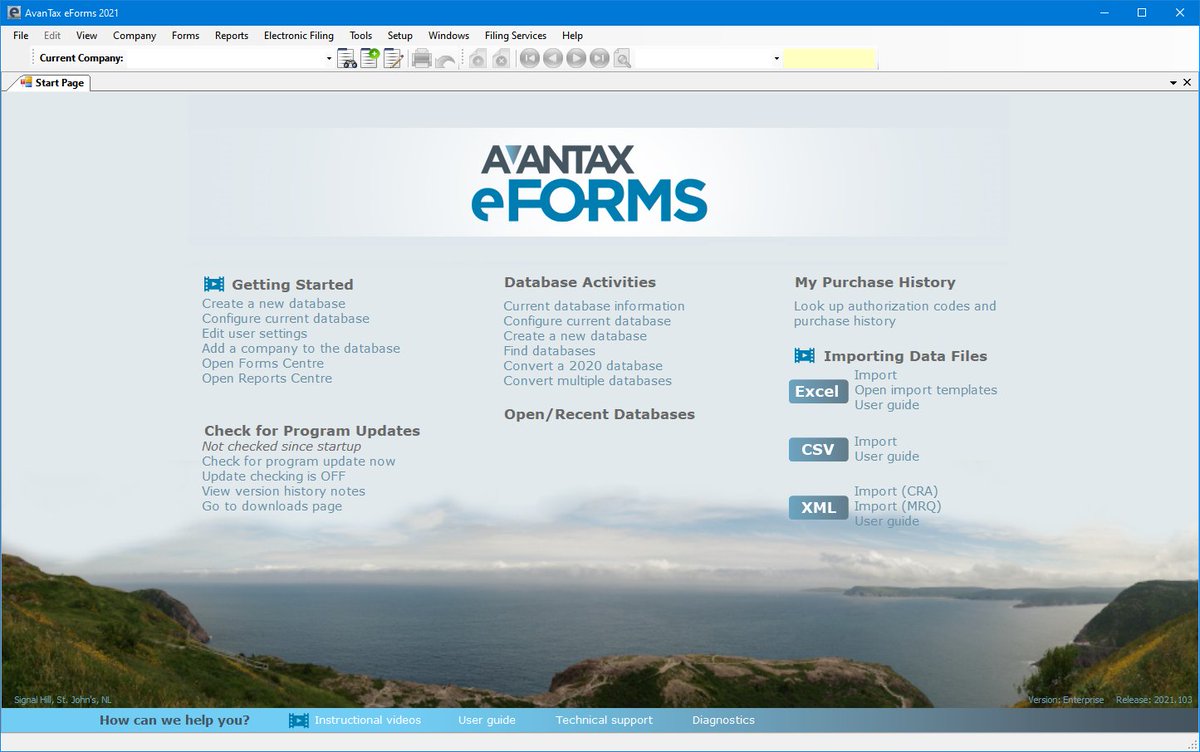Click the undo arrow toolbar icon
This screenshot has height=752, width=1200.
tap(445, 59)
